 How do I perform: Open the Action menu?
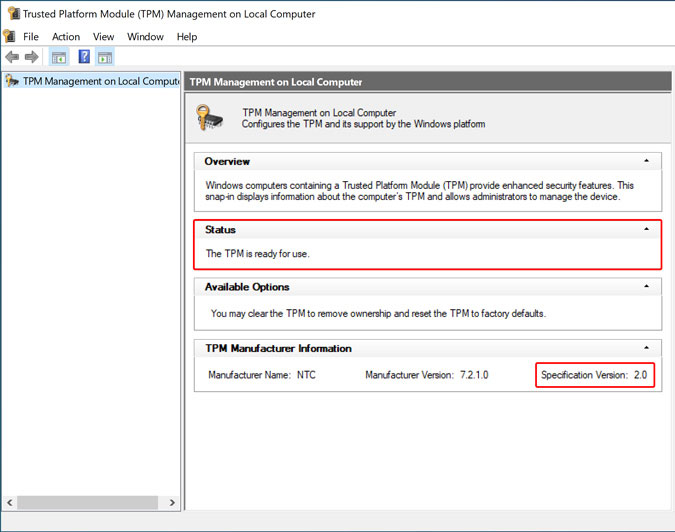(66, 37)
